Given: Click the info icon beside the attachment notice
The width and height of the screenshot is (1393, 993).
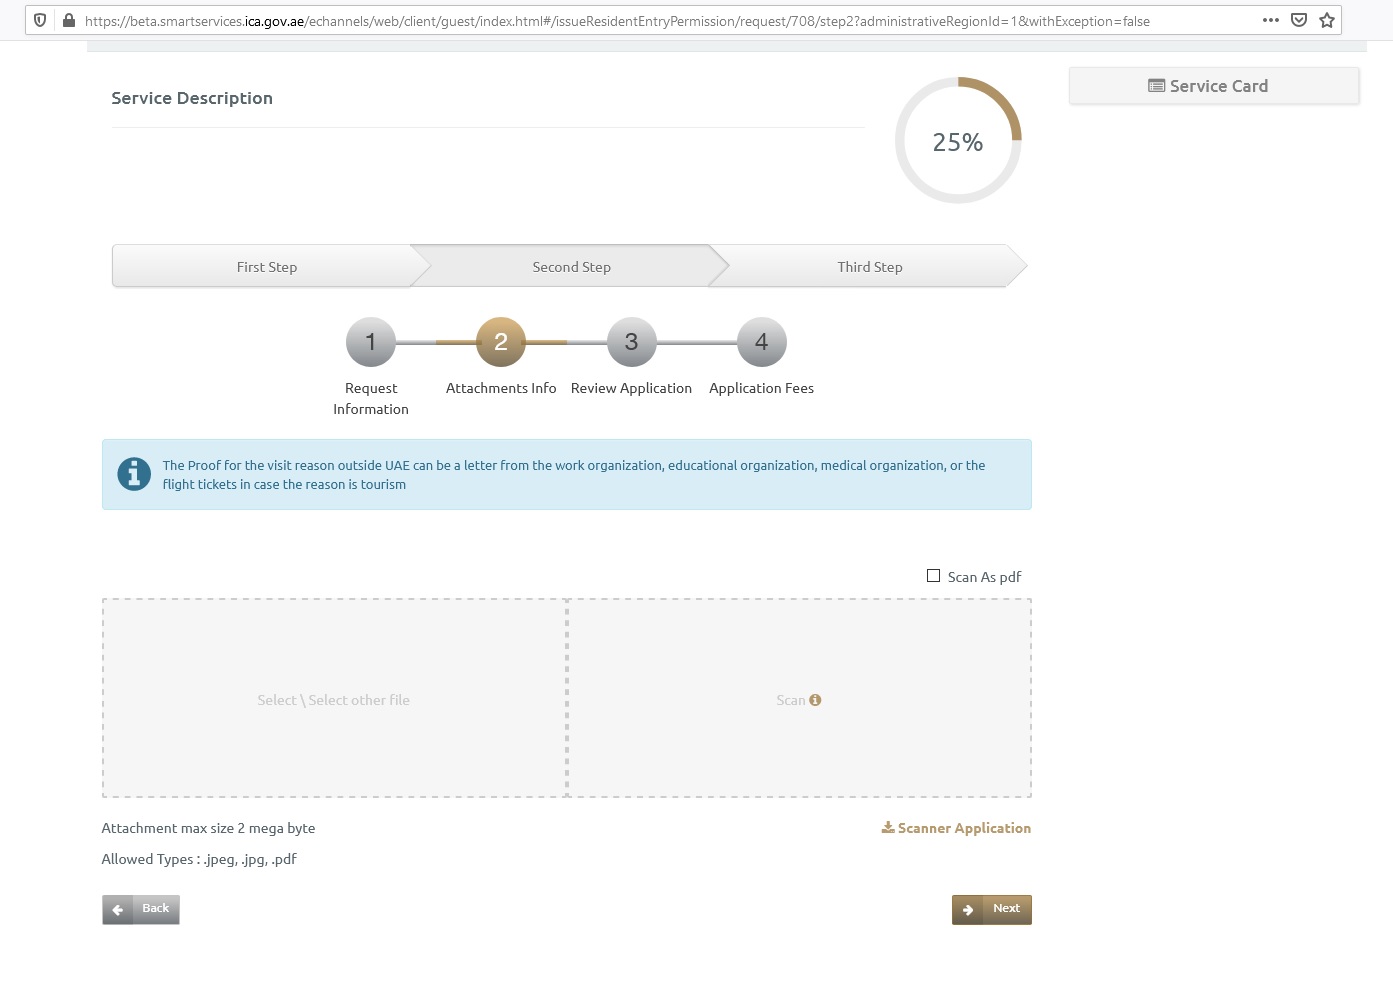Looking at the screenshot, I should pyautogui.click(x=133, y=474).
